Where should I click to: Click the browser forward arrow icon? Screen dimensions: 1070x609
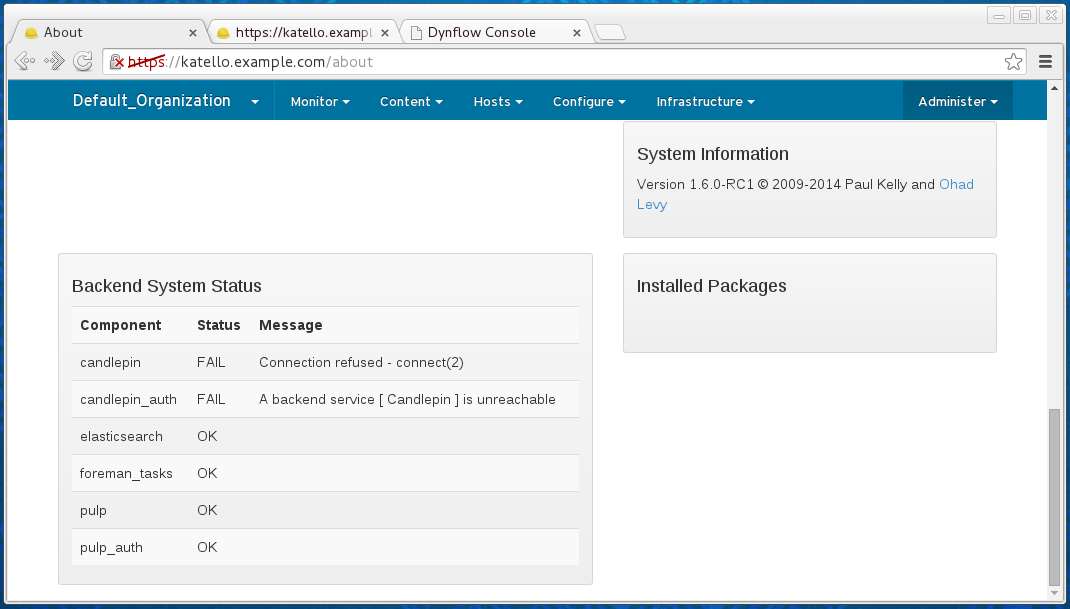[54, 61]
